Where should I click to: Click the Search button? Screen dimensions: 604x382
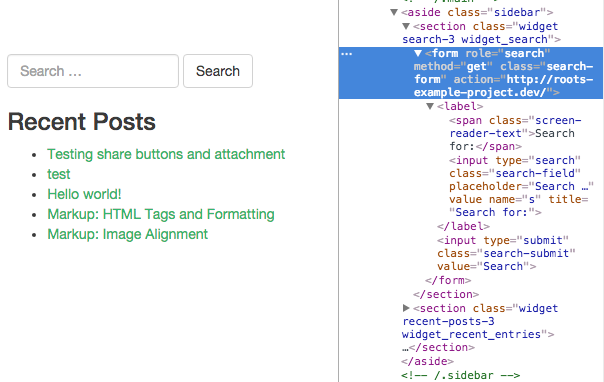[218, 71]
